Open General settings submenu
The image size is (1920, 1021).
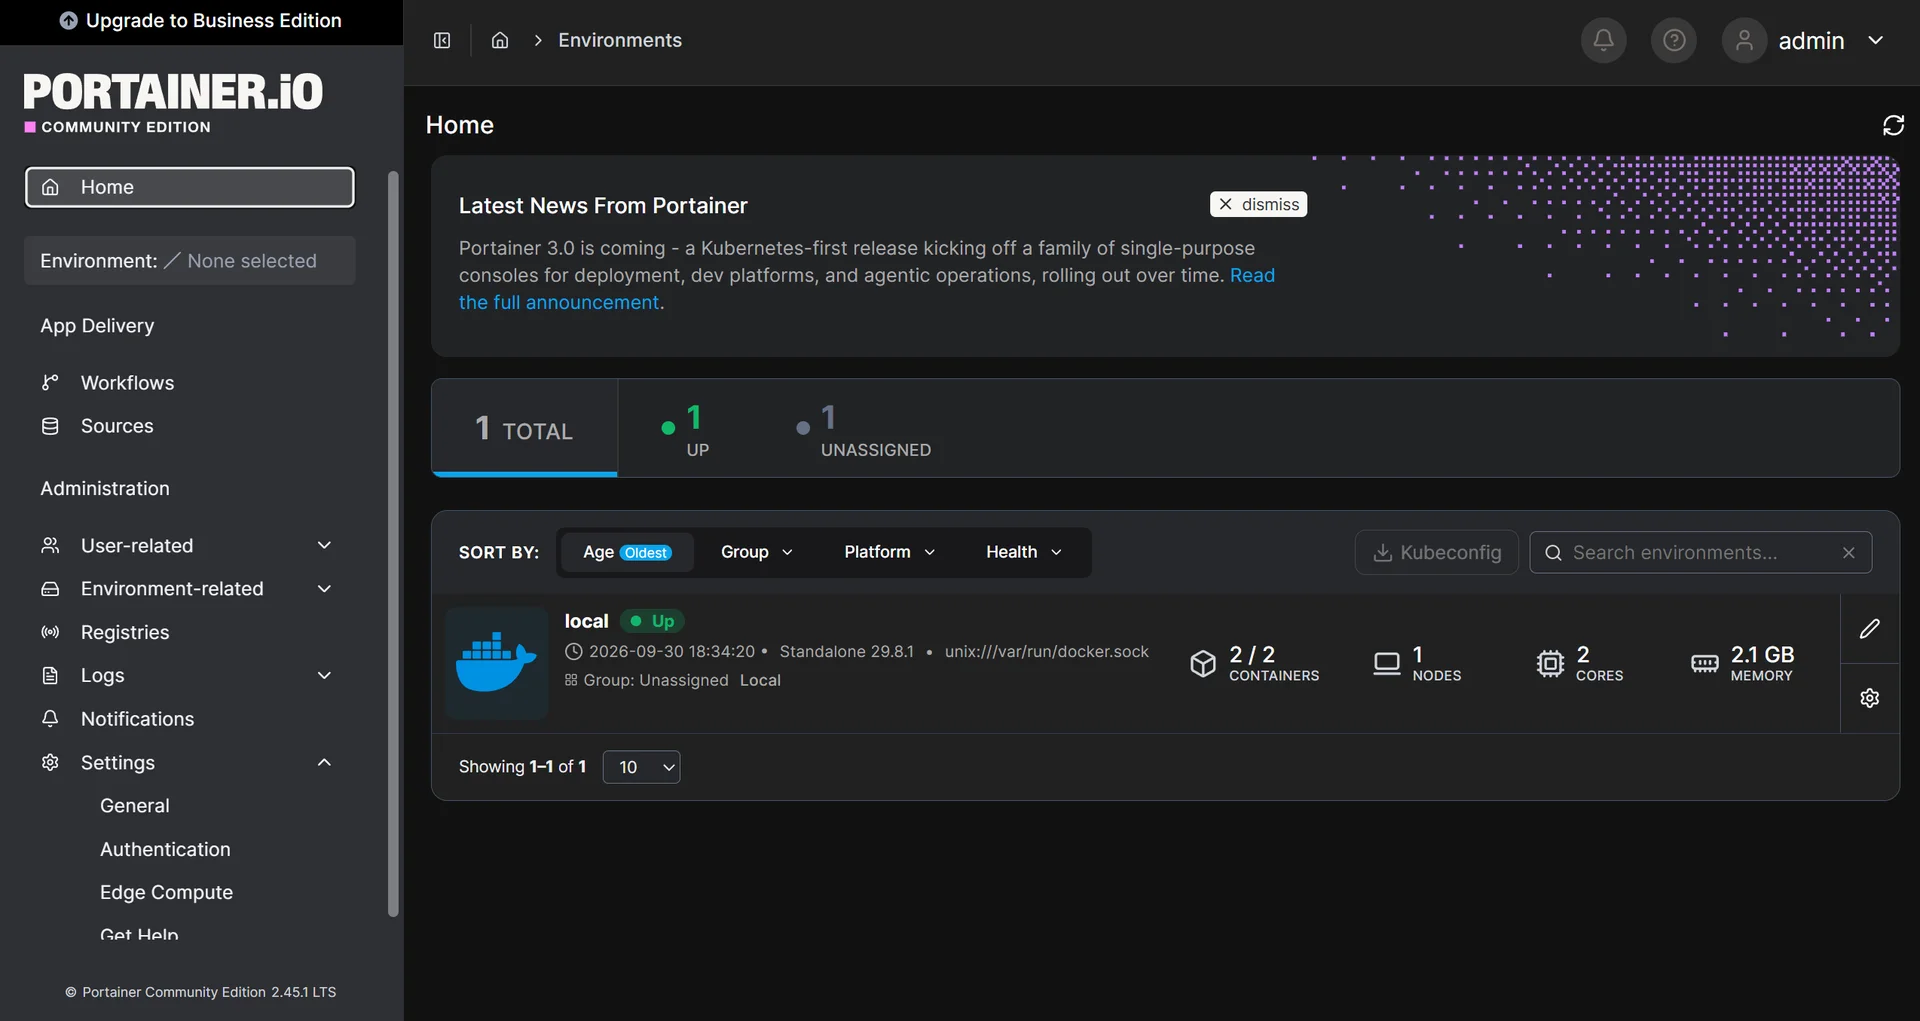coord(135,806)
